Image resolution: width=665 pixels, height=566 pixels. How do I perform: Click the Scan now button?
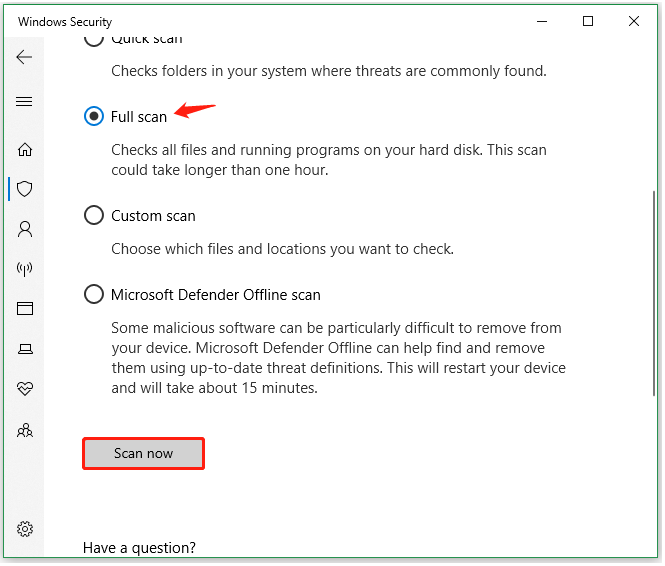click(144, 455)
